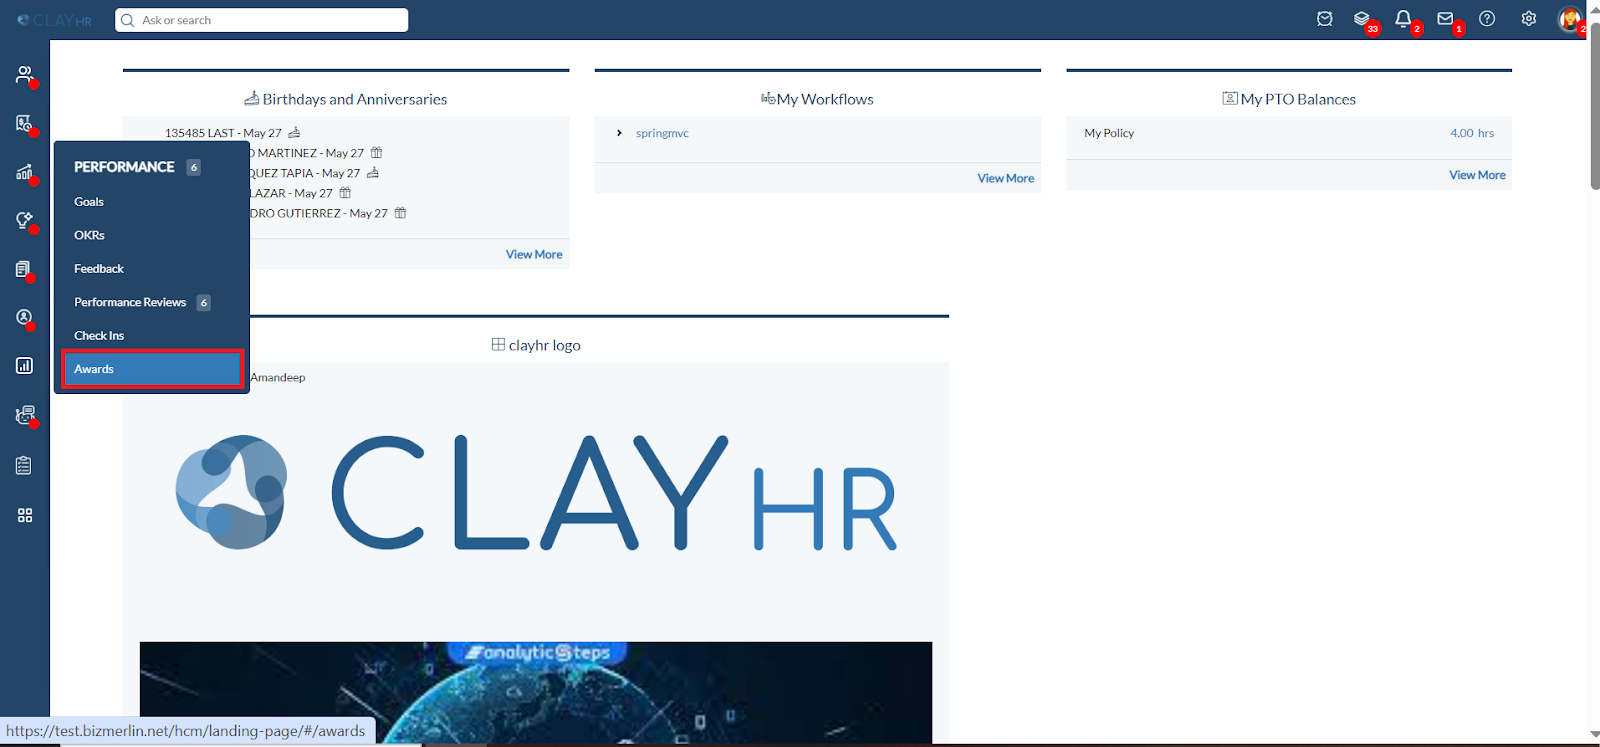Image resolution: width=1600 pixels, height=747 pixels.
Task: Open the reports chart box sidebar icon
Action: 25,366
